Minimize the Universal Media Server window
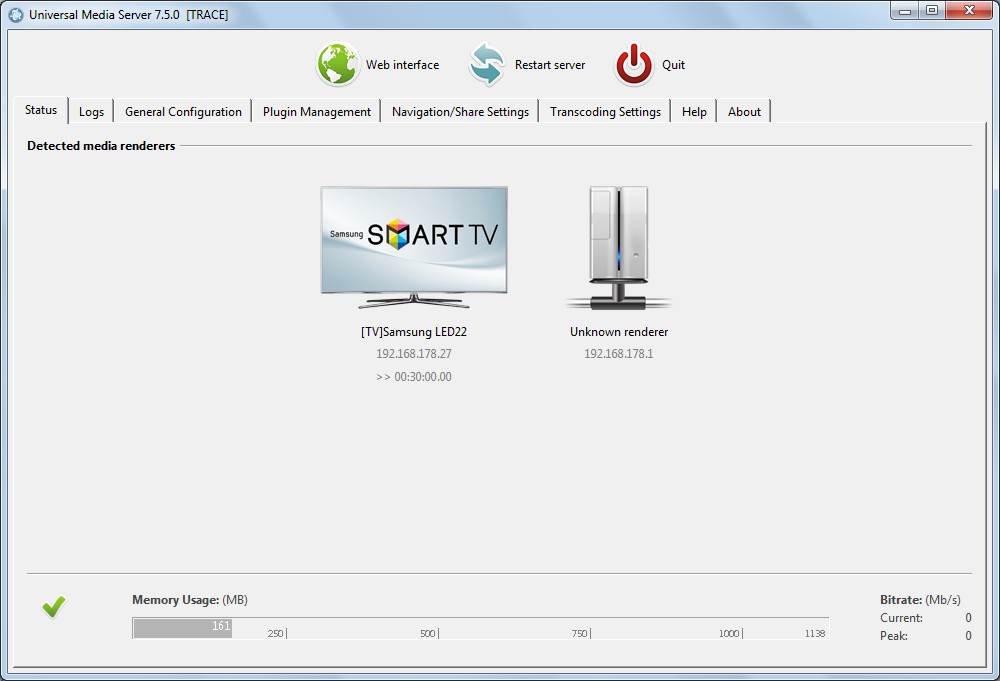Image resolution: width=1000 pixels, height=681 pixels. [x=904, y=10]
